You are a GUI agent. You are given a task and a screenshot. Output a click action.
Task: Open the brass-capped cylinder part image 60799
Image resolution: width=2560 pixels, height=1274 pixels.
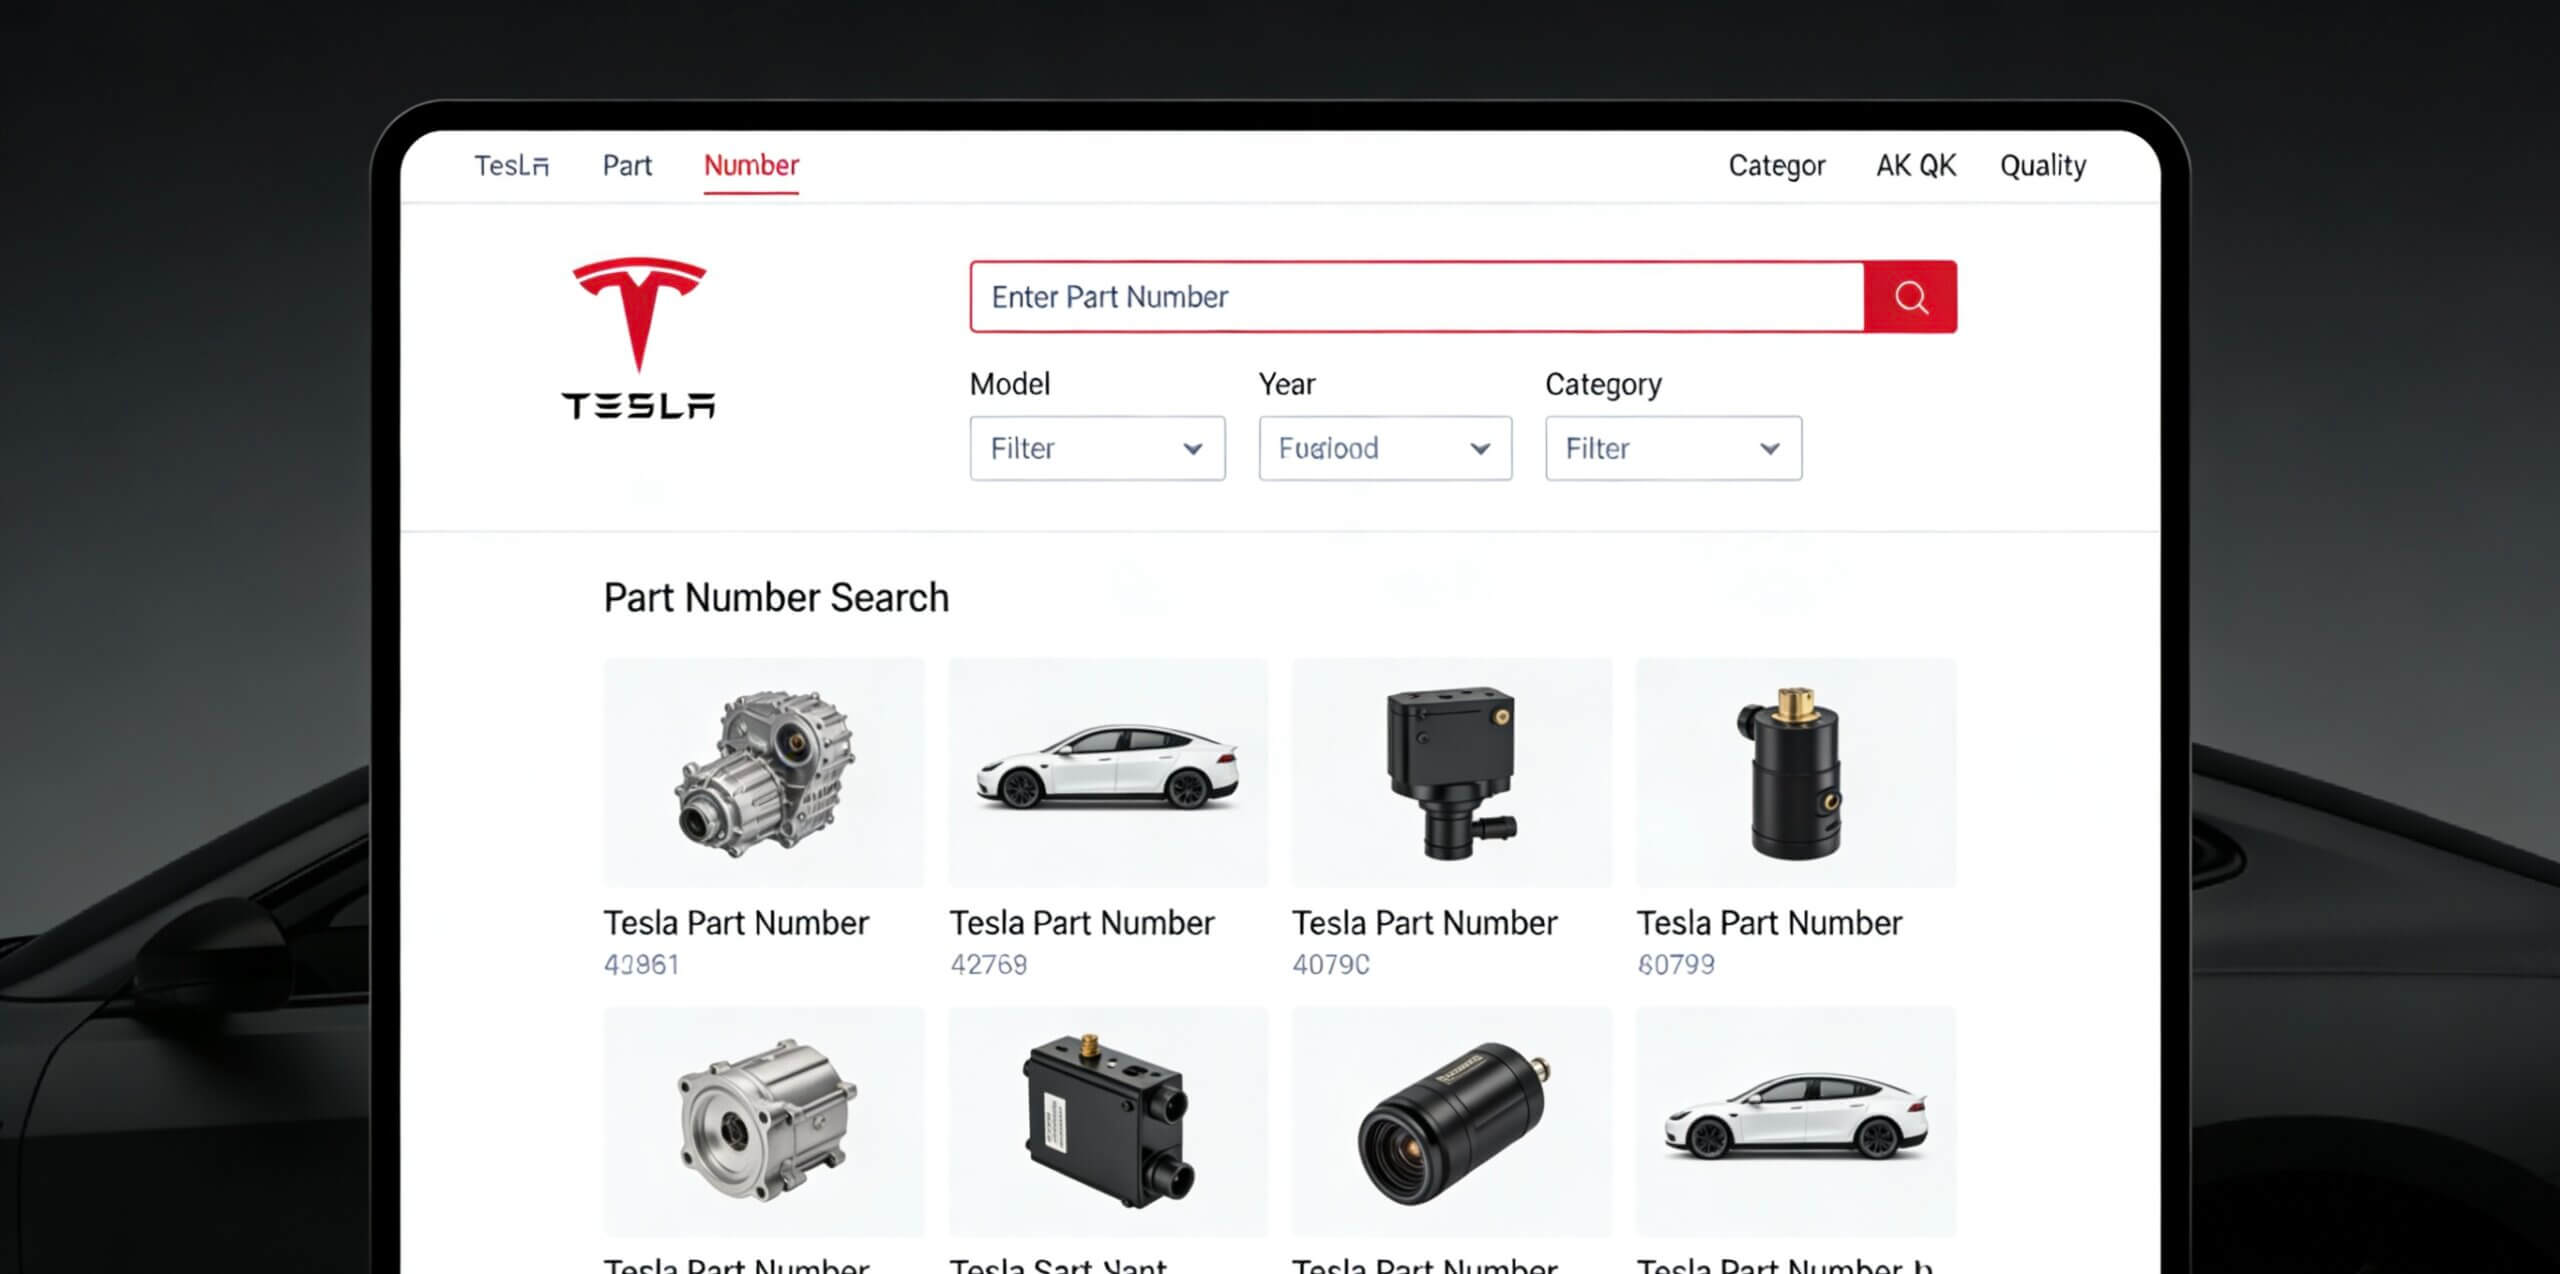1796,772
